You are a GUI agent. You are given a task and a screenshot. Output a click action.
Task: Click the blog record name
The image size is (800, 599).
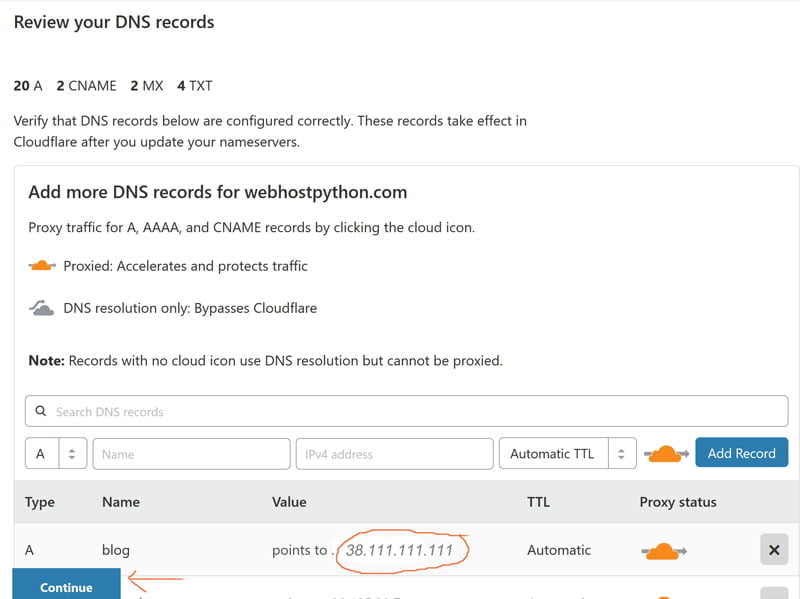[116, 550]
